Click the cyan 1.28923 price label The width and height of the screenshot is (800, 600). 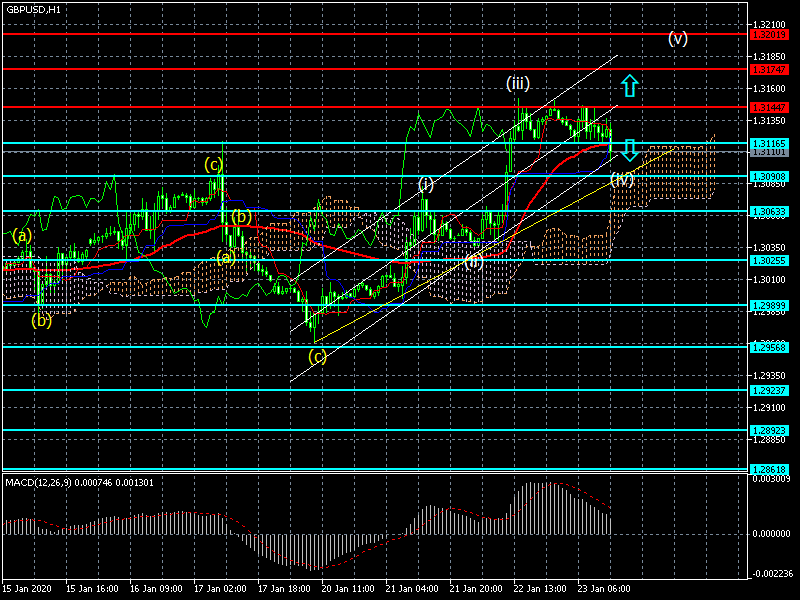(769, 431)
